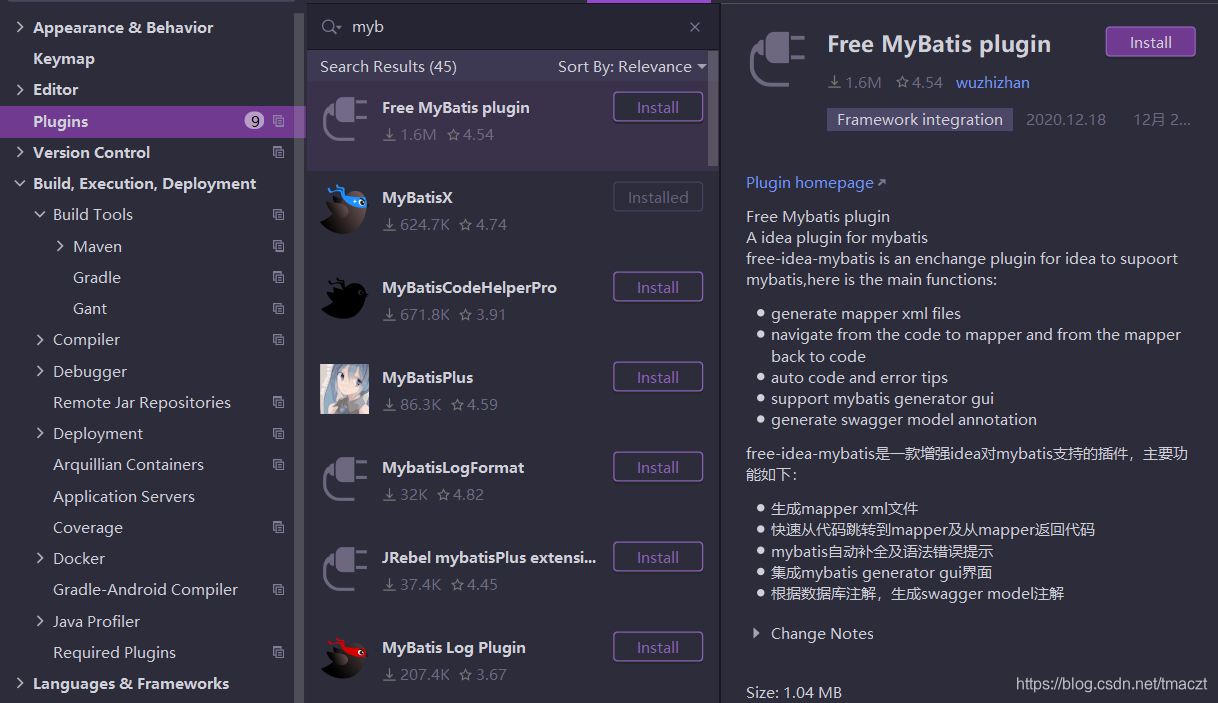Expand the Java Profiler node
This screenshot has width=1218, height=703.
tap(40, 621)
